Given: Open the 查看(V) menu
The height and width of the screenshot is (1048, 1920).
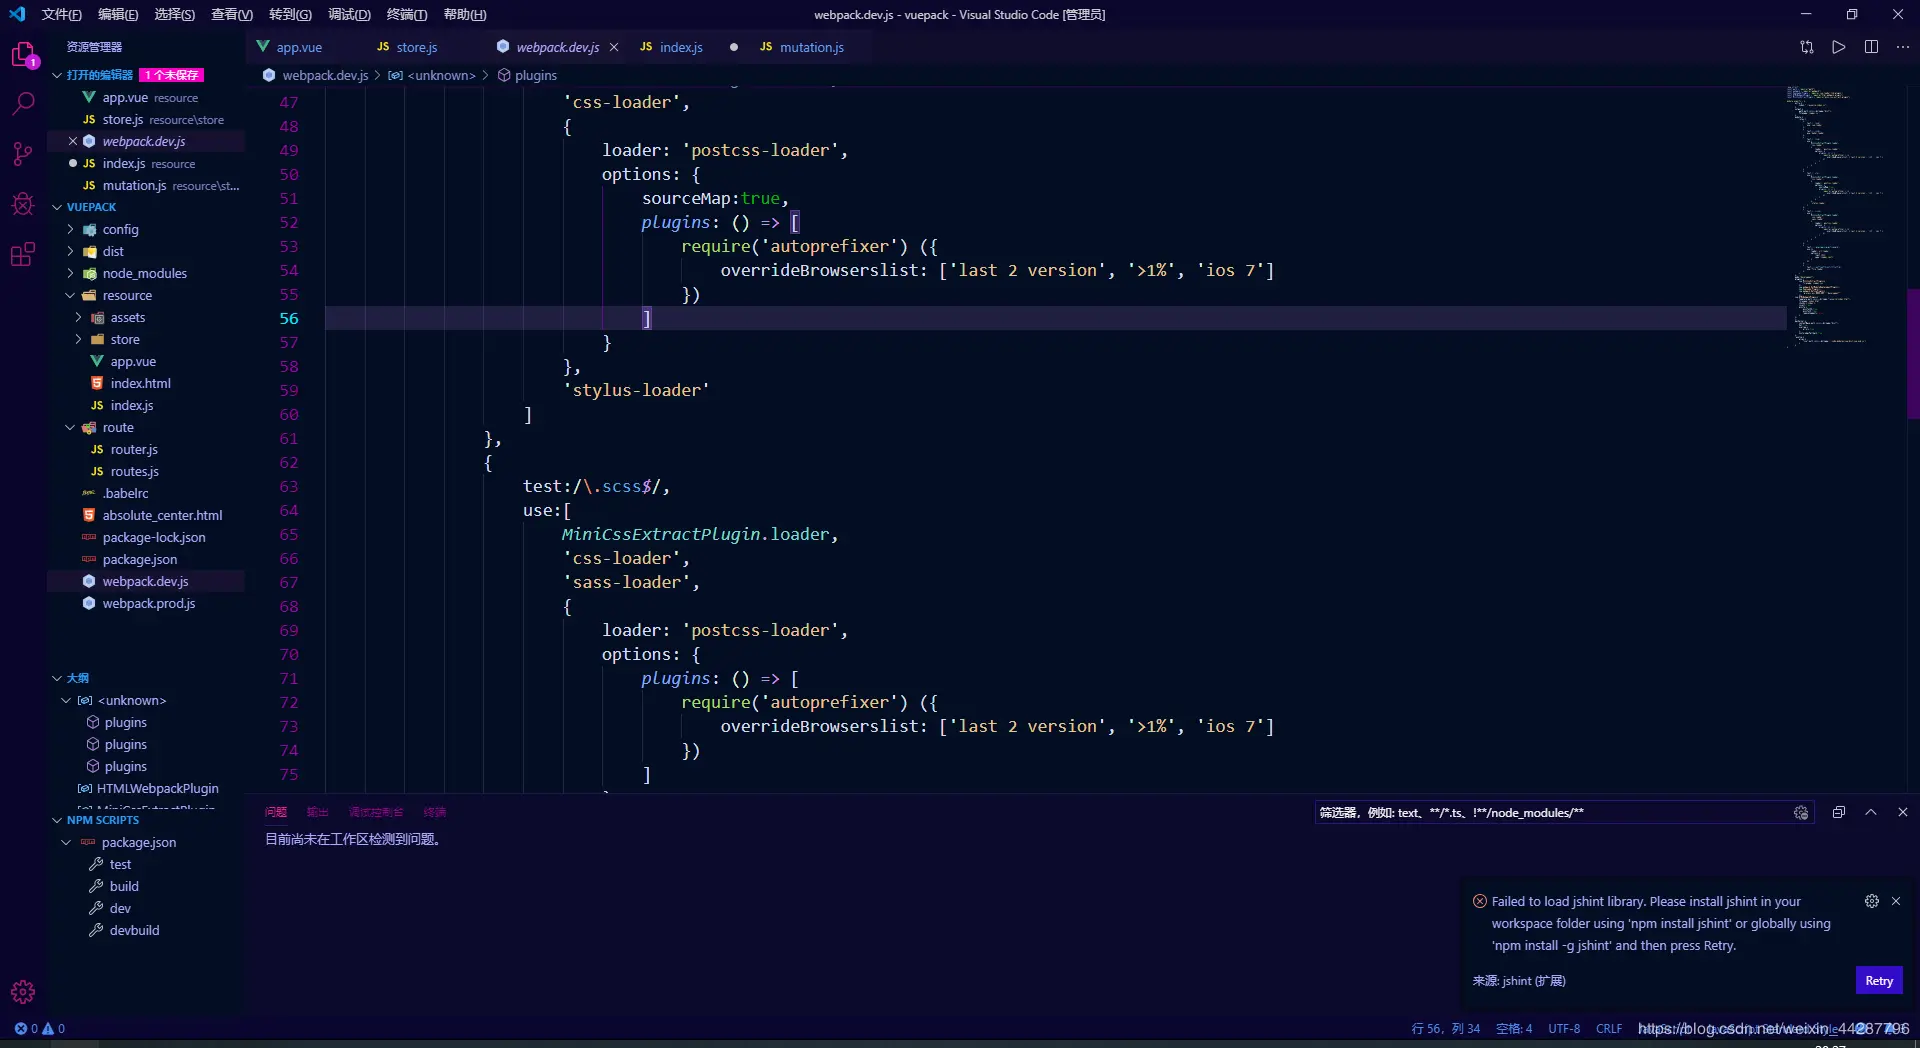Looking at the screenshot, I should point(232,14).
